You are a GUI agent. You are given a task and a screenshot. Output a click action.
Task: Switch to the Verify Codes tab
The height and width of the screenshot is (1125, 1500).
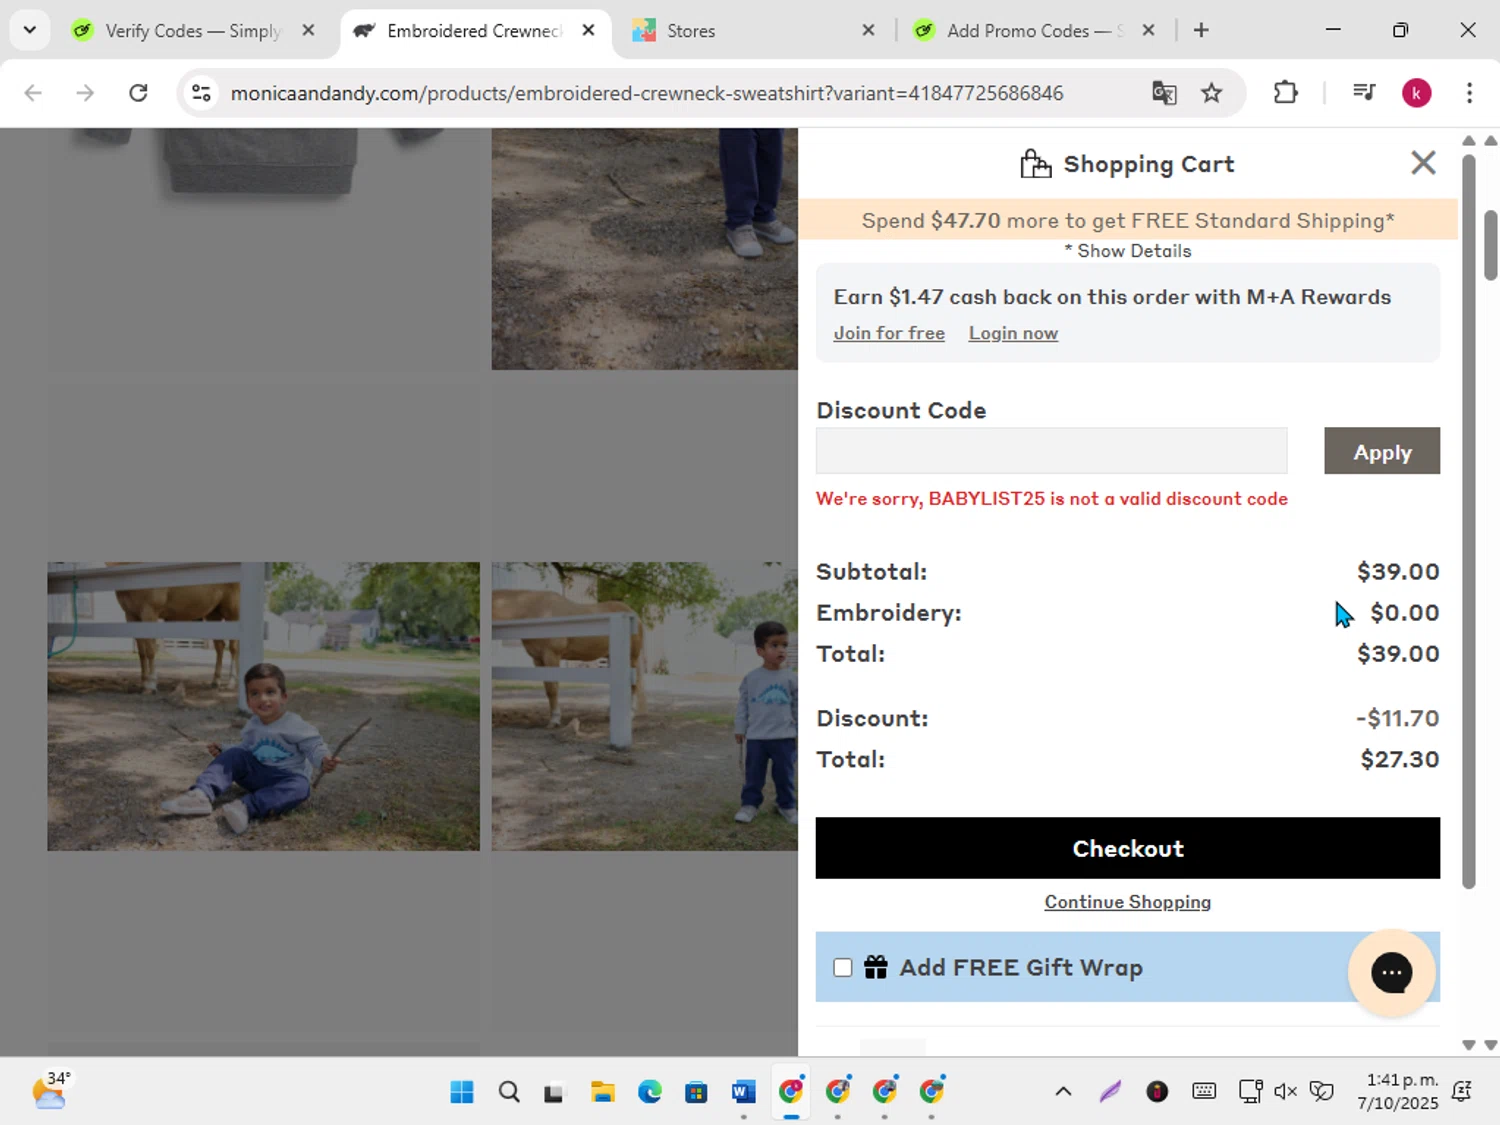[192, 31]
